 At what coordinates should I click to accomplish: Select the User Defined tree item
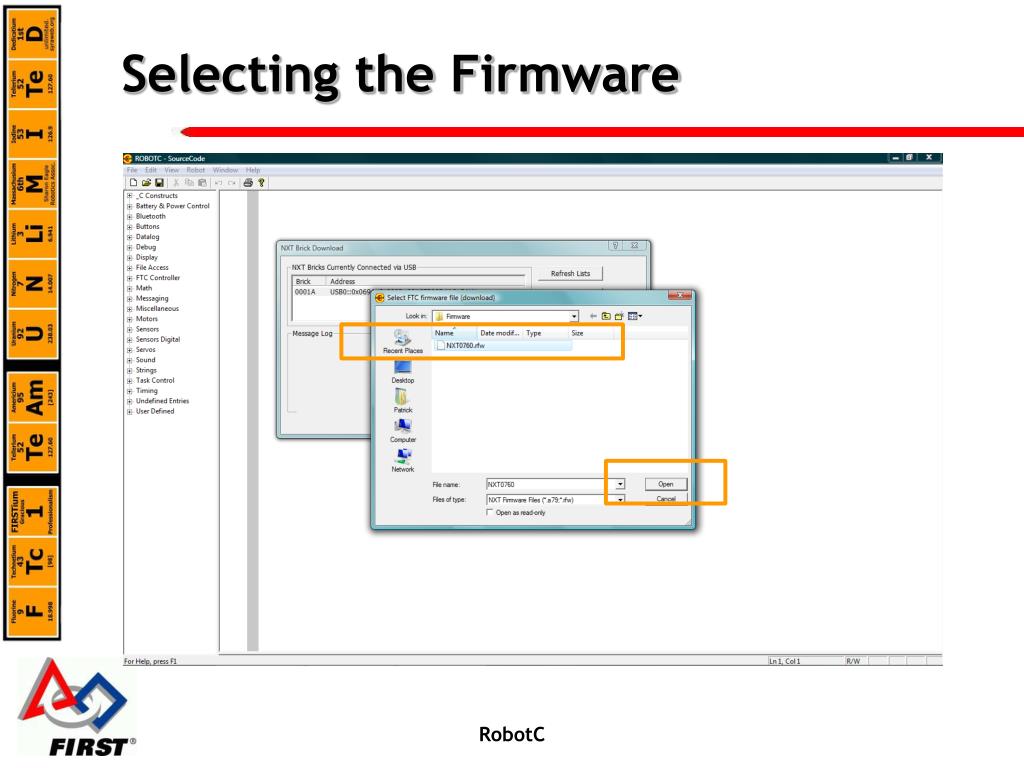(x=155, y=411)
